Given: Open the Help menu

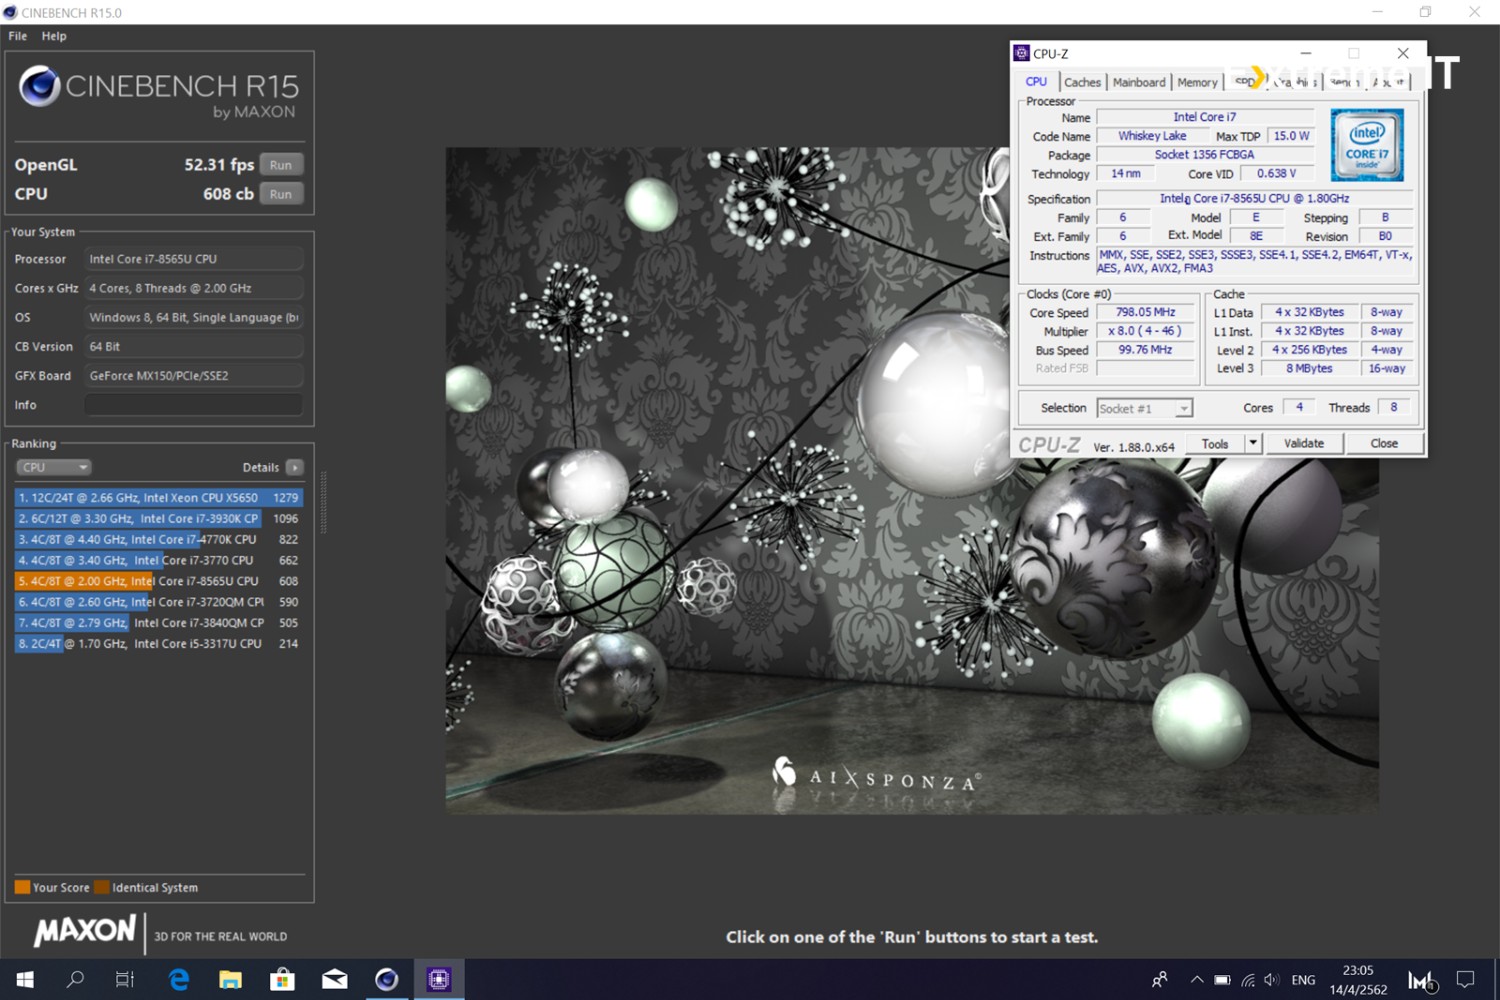Looking at the screenshot, I should click(x=54, y=36).
